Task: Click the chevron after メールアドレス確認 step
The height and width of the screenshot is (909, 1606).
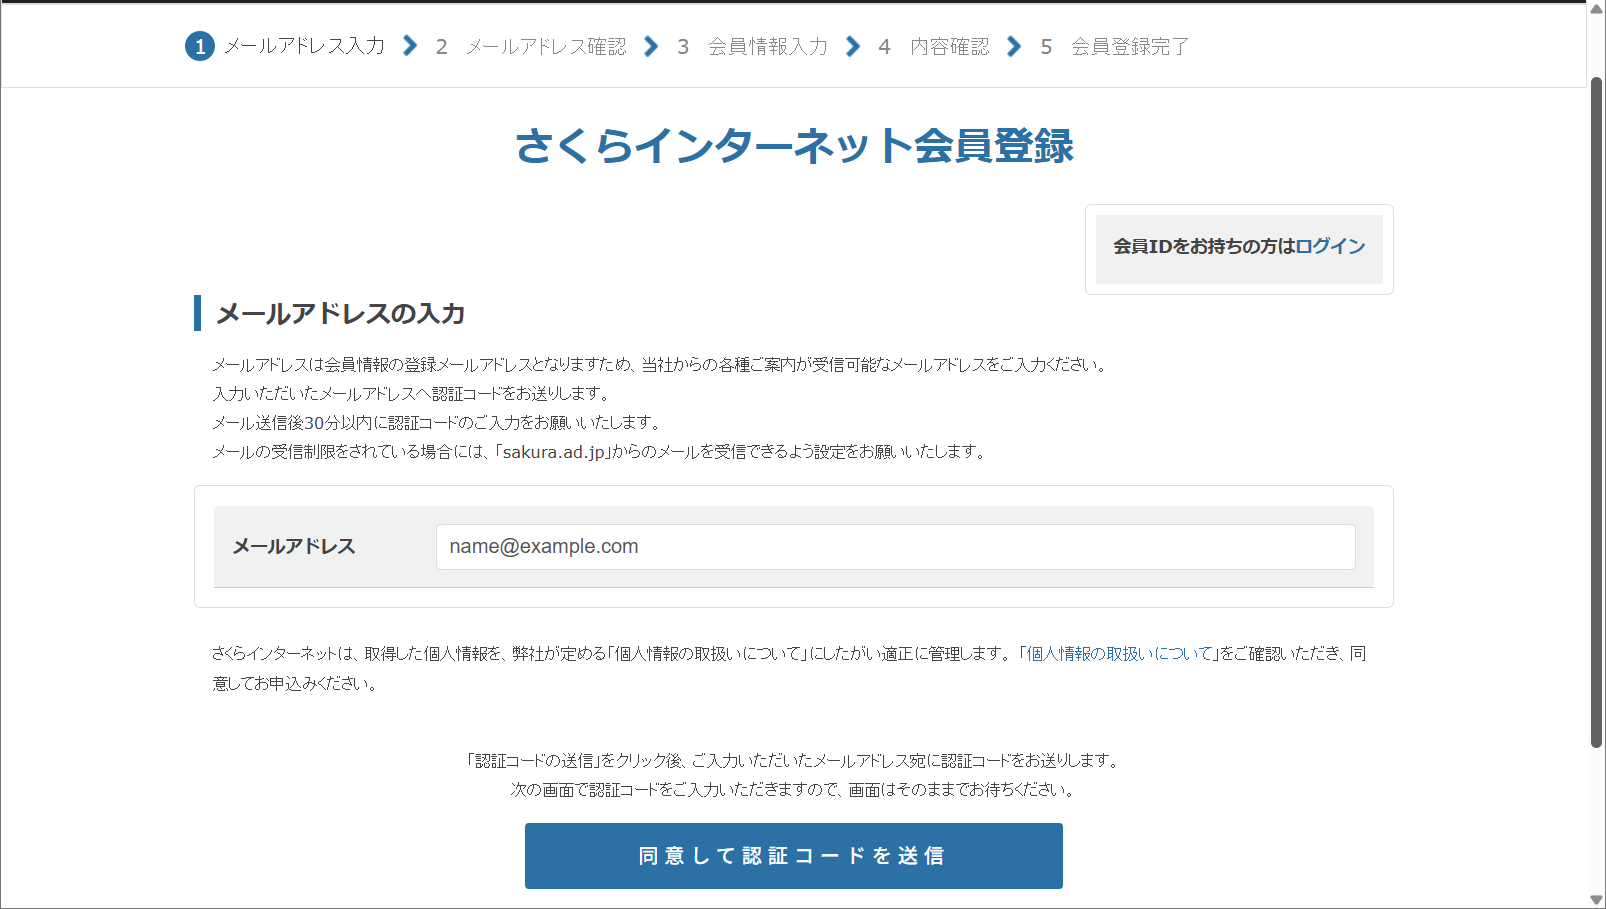Action: click(x=651, y=46)
